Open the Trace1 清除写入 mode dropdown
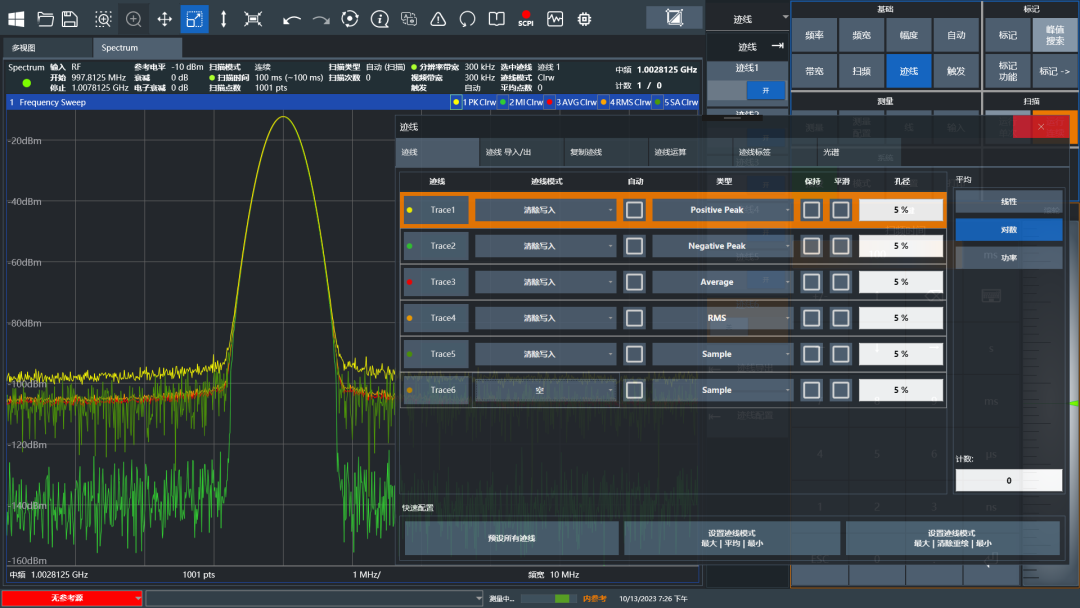Image resolution: width=1080 pixels, height=608 pixels. (545, 210)
